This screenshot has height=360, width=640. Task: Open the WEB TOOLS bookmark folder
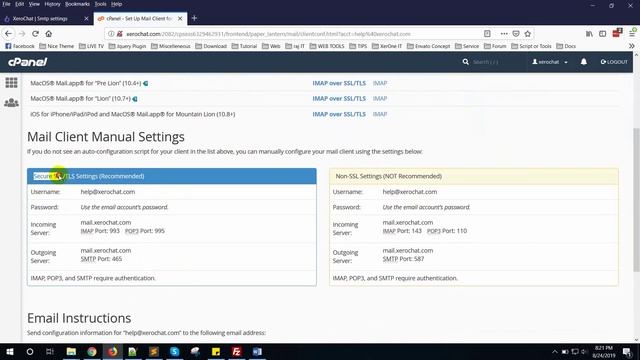(x=327, y=46)
